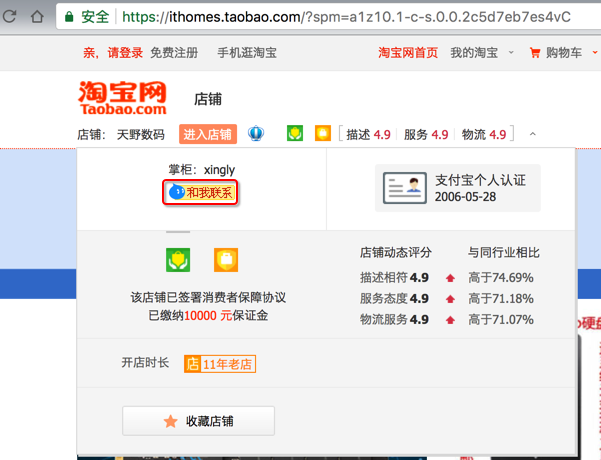The image size is (601, 460).
Task: Go to browser home page icon
Action: (x=37, y=16)
